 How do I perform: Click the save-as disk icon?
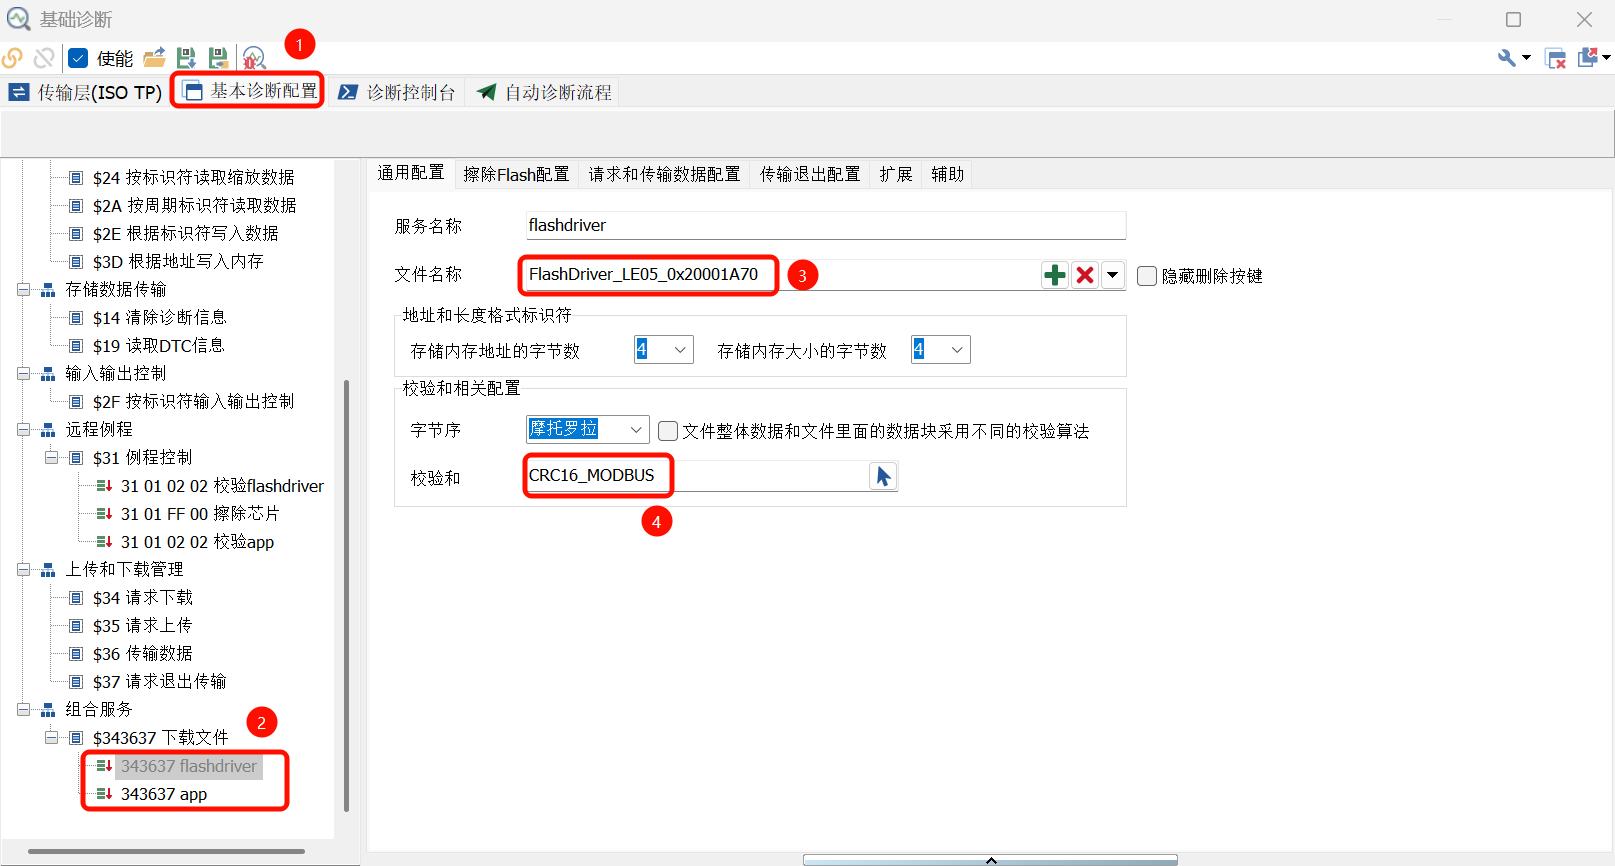[218, 58]
